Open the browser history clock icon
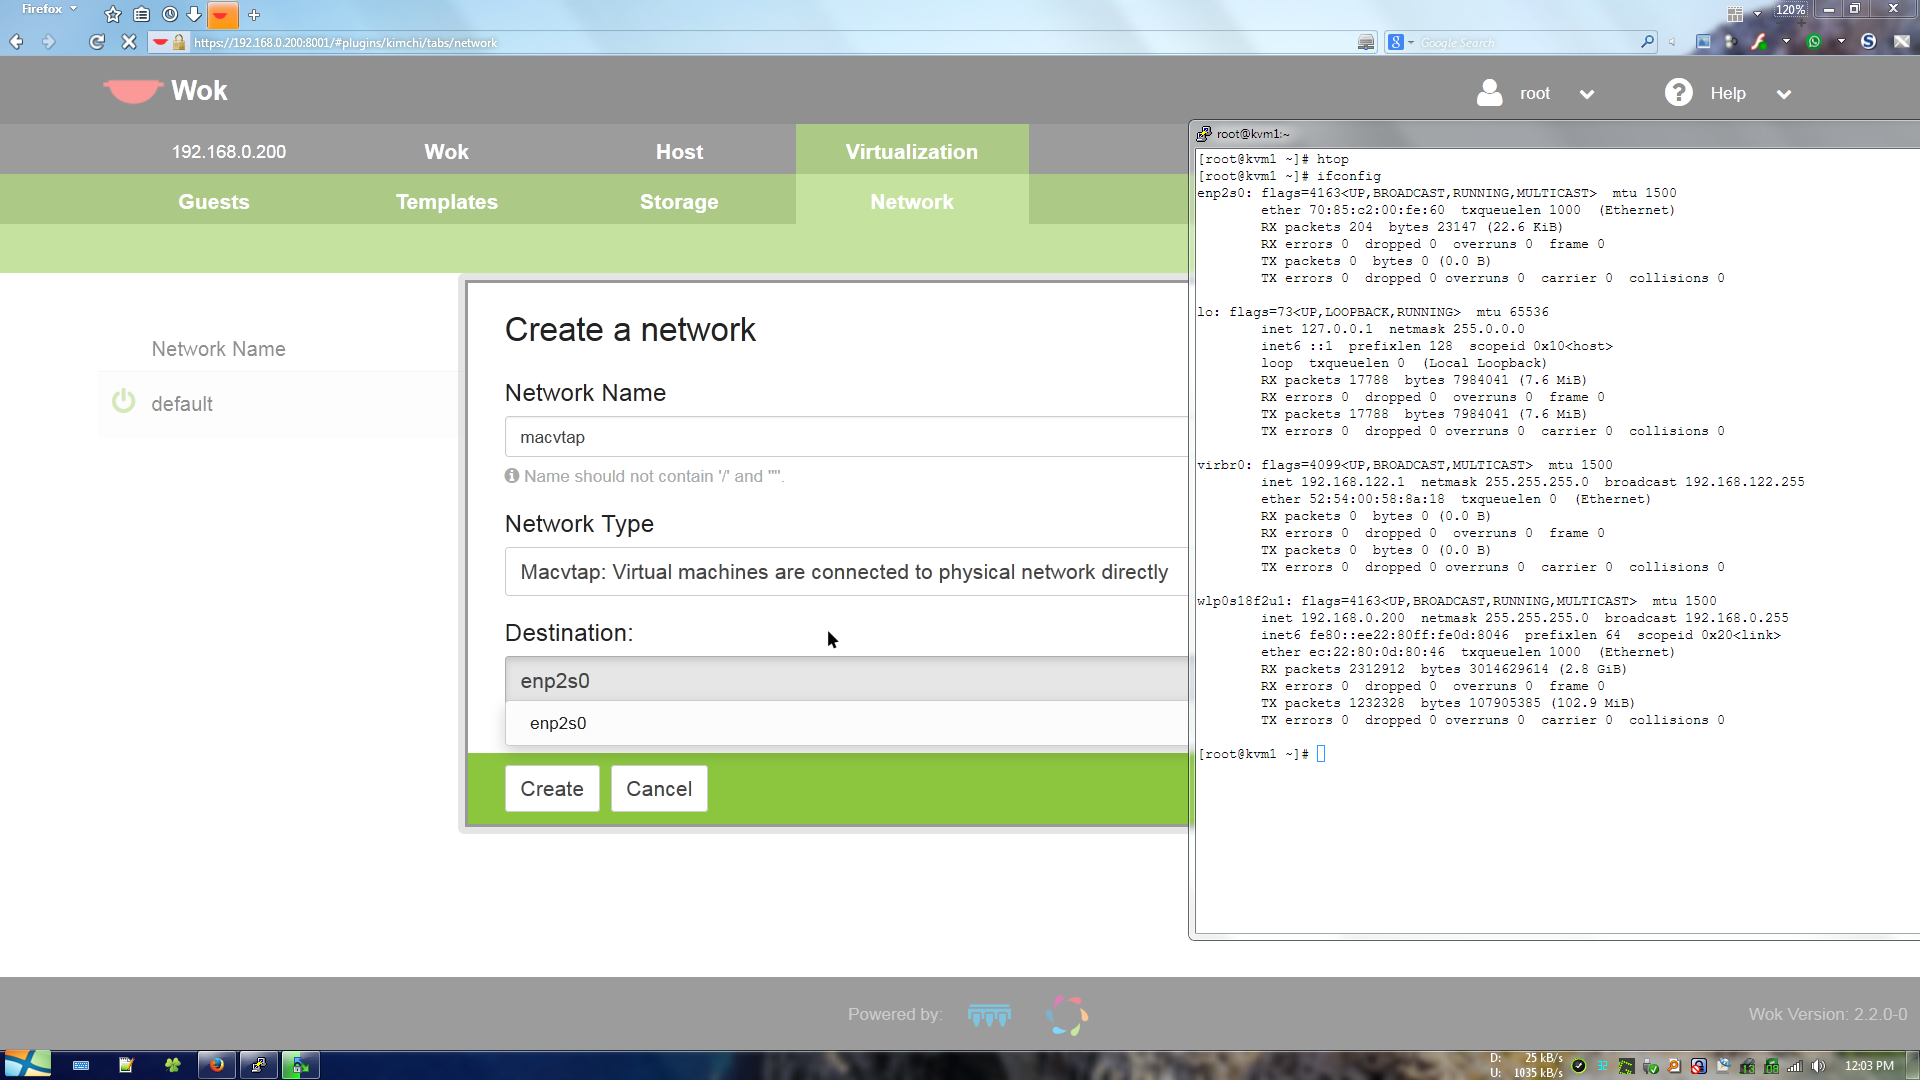The width and height of the screenshot is (1920, 1080). [169, 15]
